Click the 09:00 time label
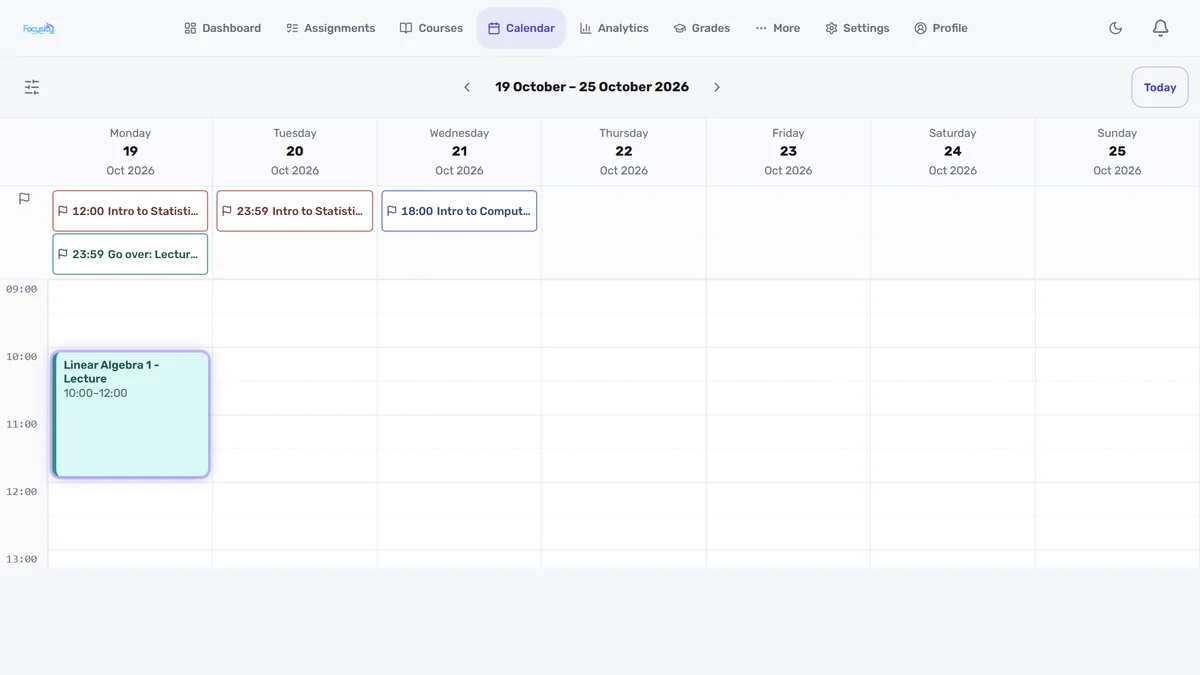 (x=22, y=289)
